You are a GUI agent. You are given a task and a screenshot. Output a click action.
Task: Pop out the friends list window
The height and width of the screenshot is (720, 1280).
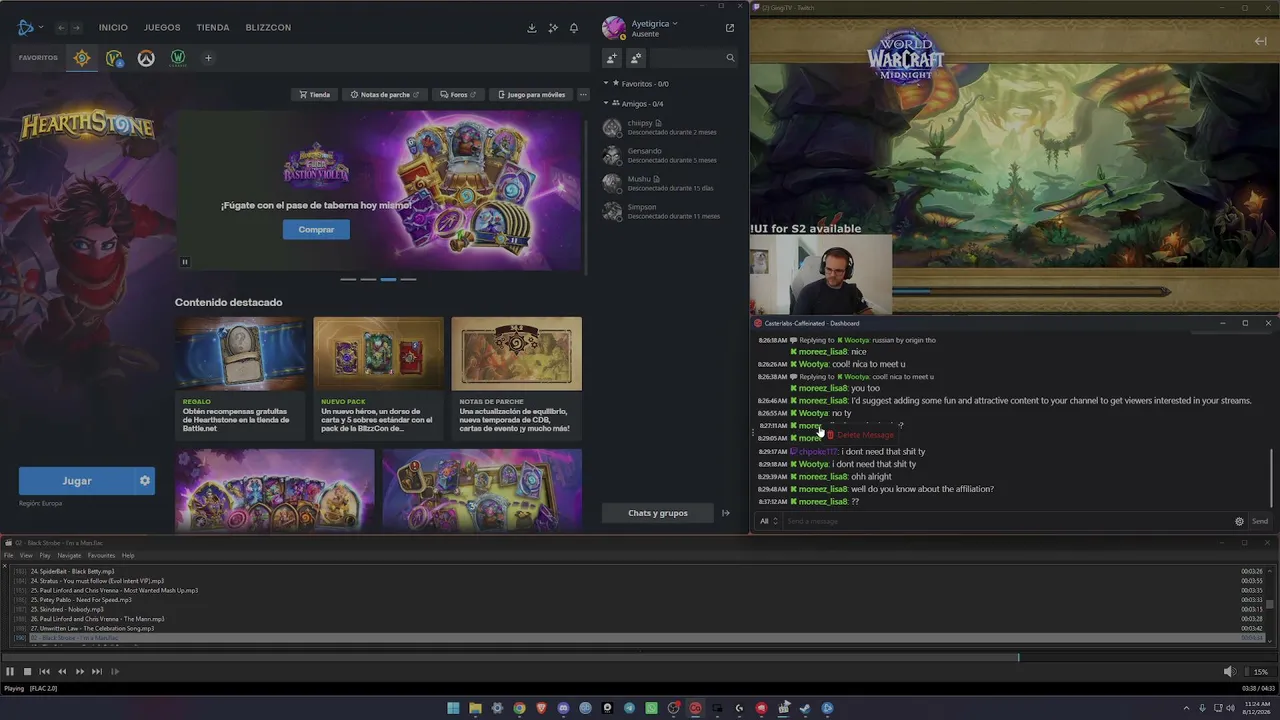click(x=730, y=28)
